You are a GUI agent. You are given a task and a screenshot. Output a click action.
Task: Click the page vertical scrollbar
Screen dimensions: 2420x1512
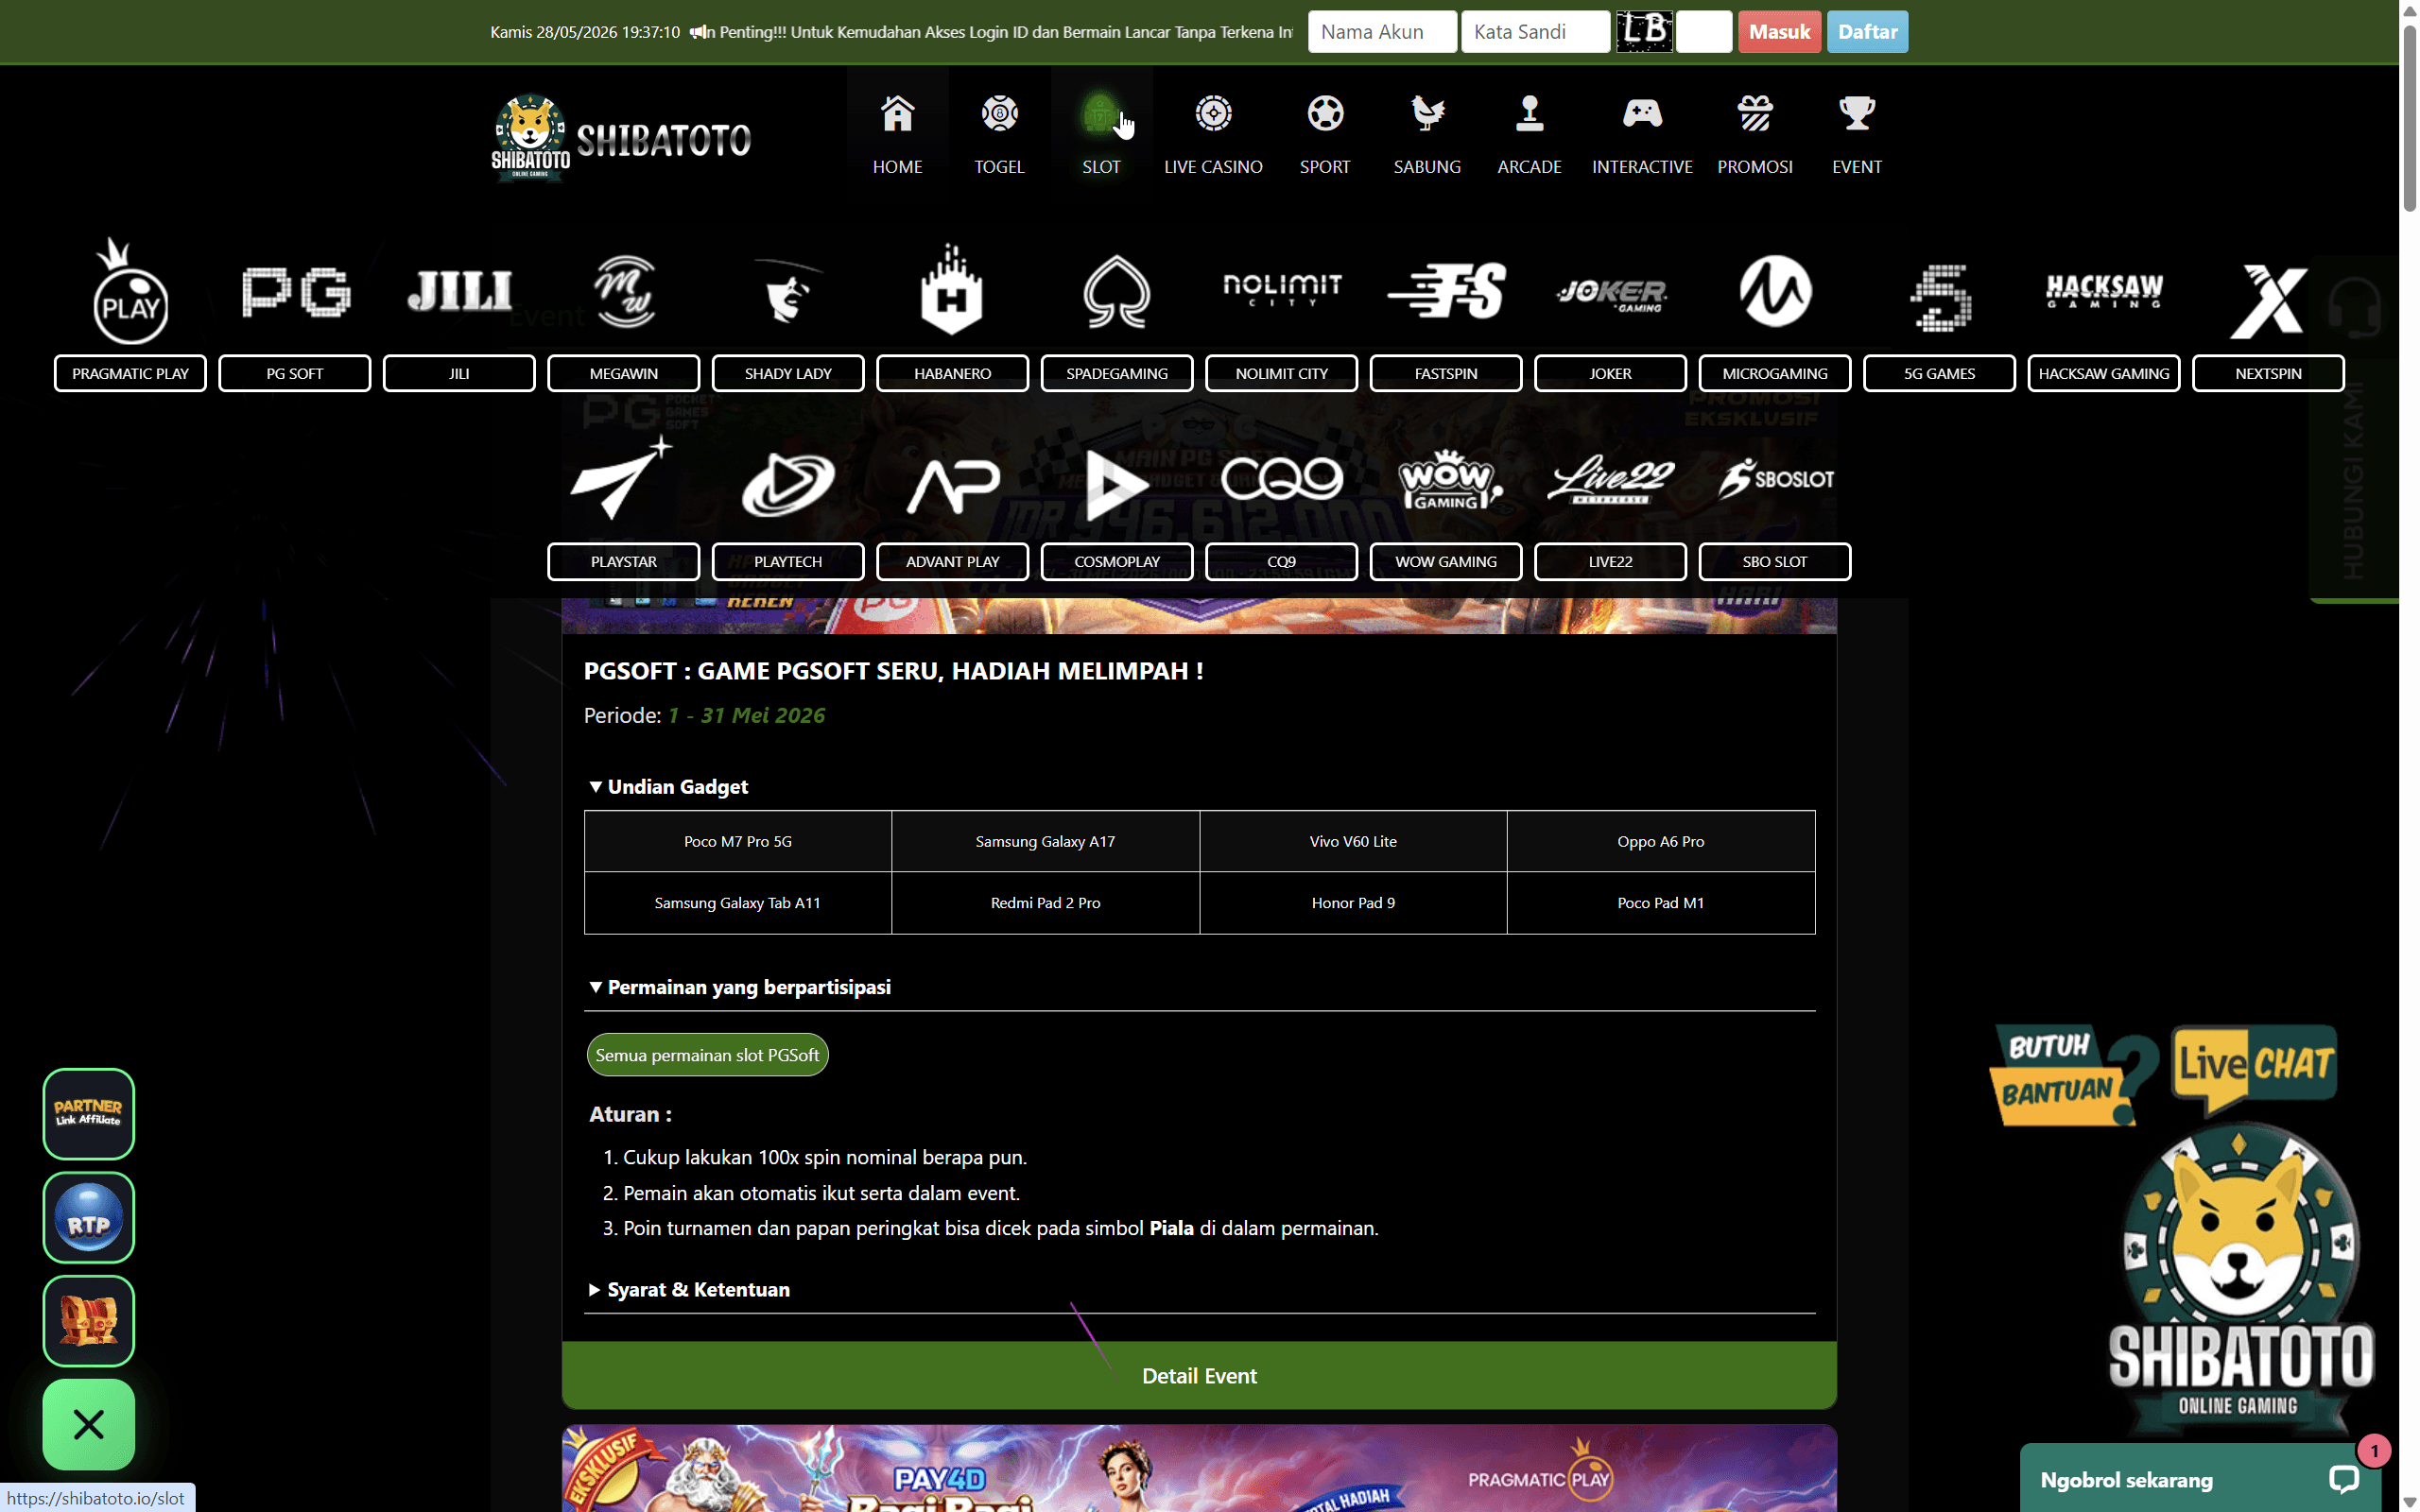click(x=2409, y=120)
